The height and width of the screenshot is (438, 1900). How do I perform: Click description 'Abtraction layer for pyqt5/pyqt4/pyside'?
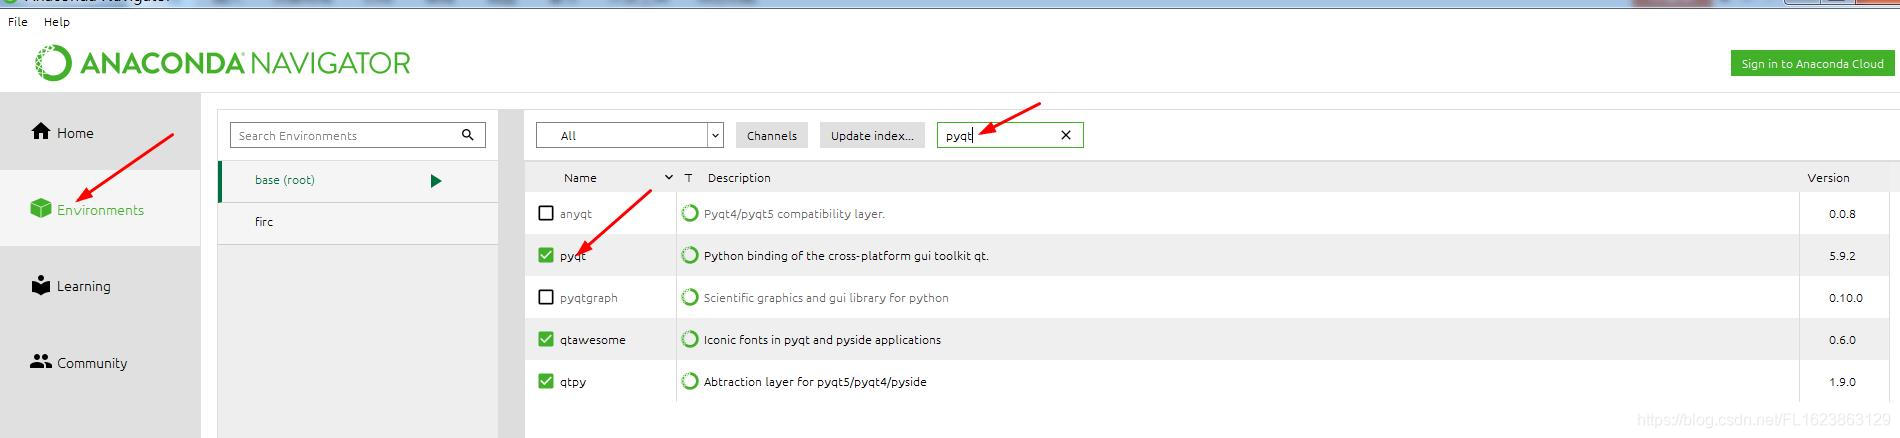pos(815,382)
